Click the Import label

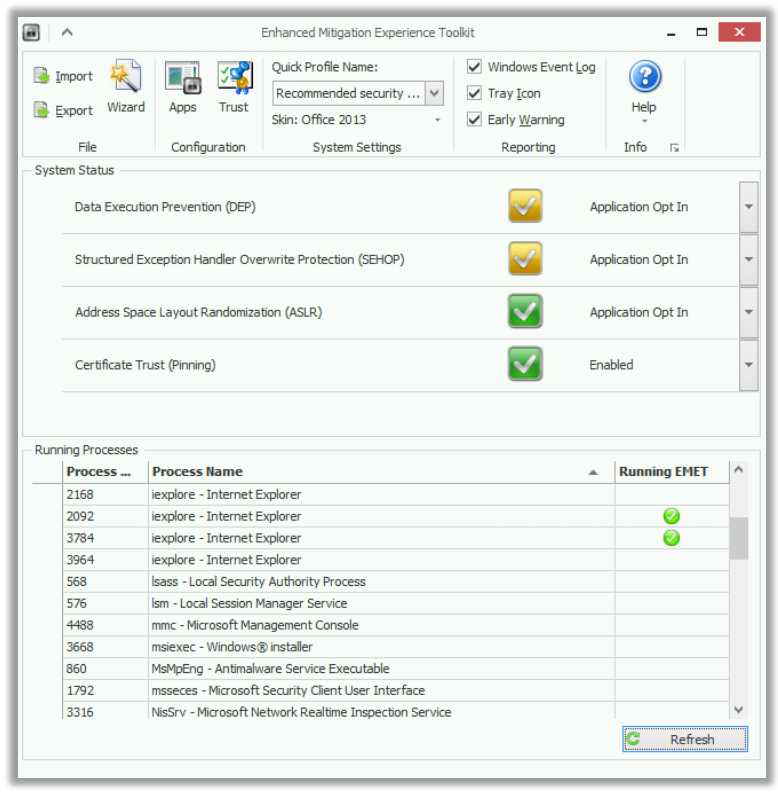(x=74, y=76)
